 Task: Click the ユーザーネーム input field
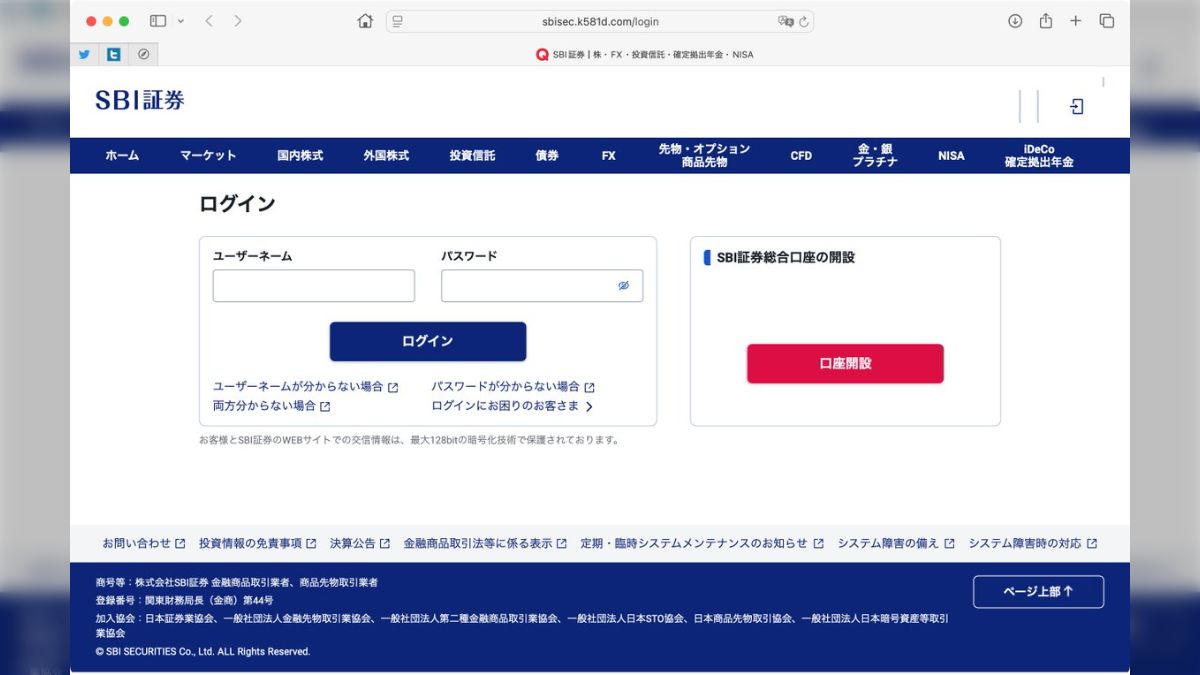pyautogui.click(x=314, y=286)
